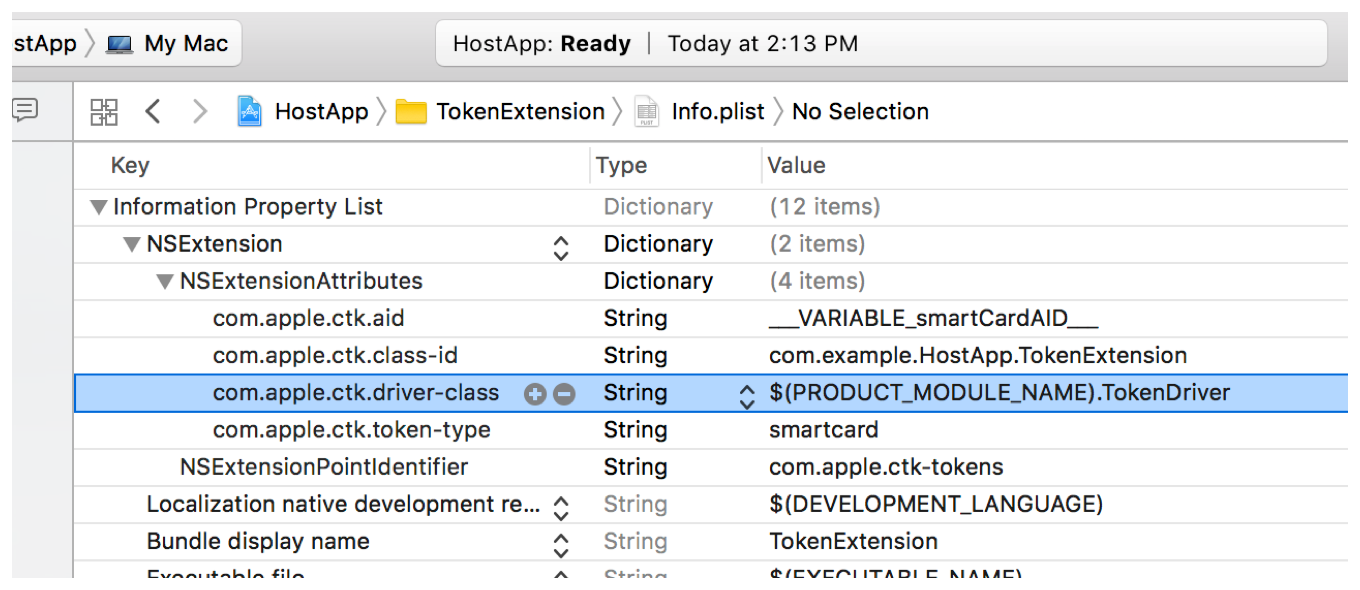Click the Info.plist file icon in breadcrumb
The image size is (1360, 590).
(x=649, y=111)
